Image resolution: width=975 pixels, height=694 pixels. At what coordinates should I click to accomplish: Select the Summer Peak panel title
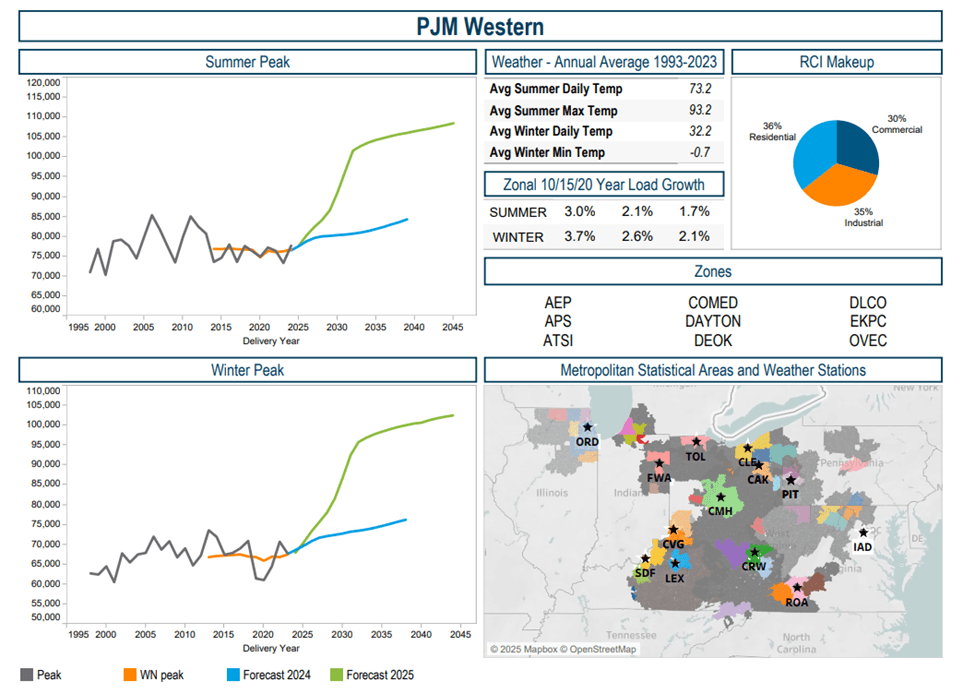pos(247,61)
